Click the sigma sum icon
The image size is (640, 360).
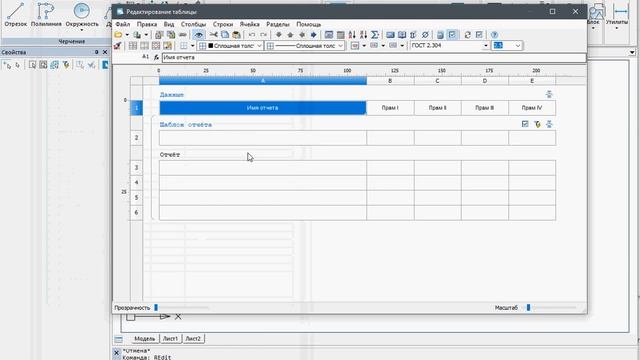coord(375,35)
